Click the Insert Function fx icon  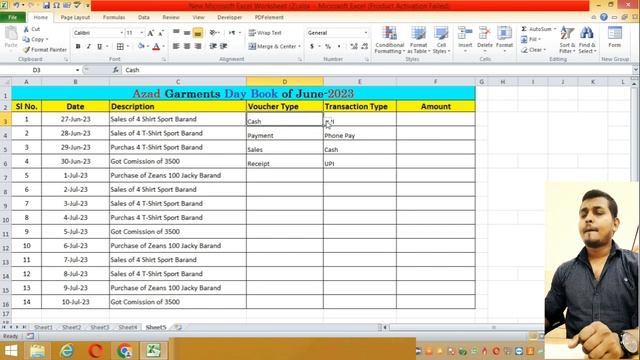pos(116,70)
